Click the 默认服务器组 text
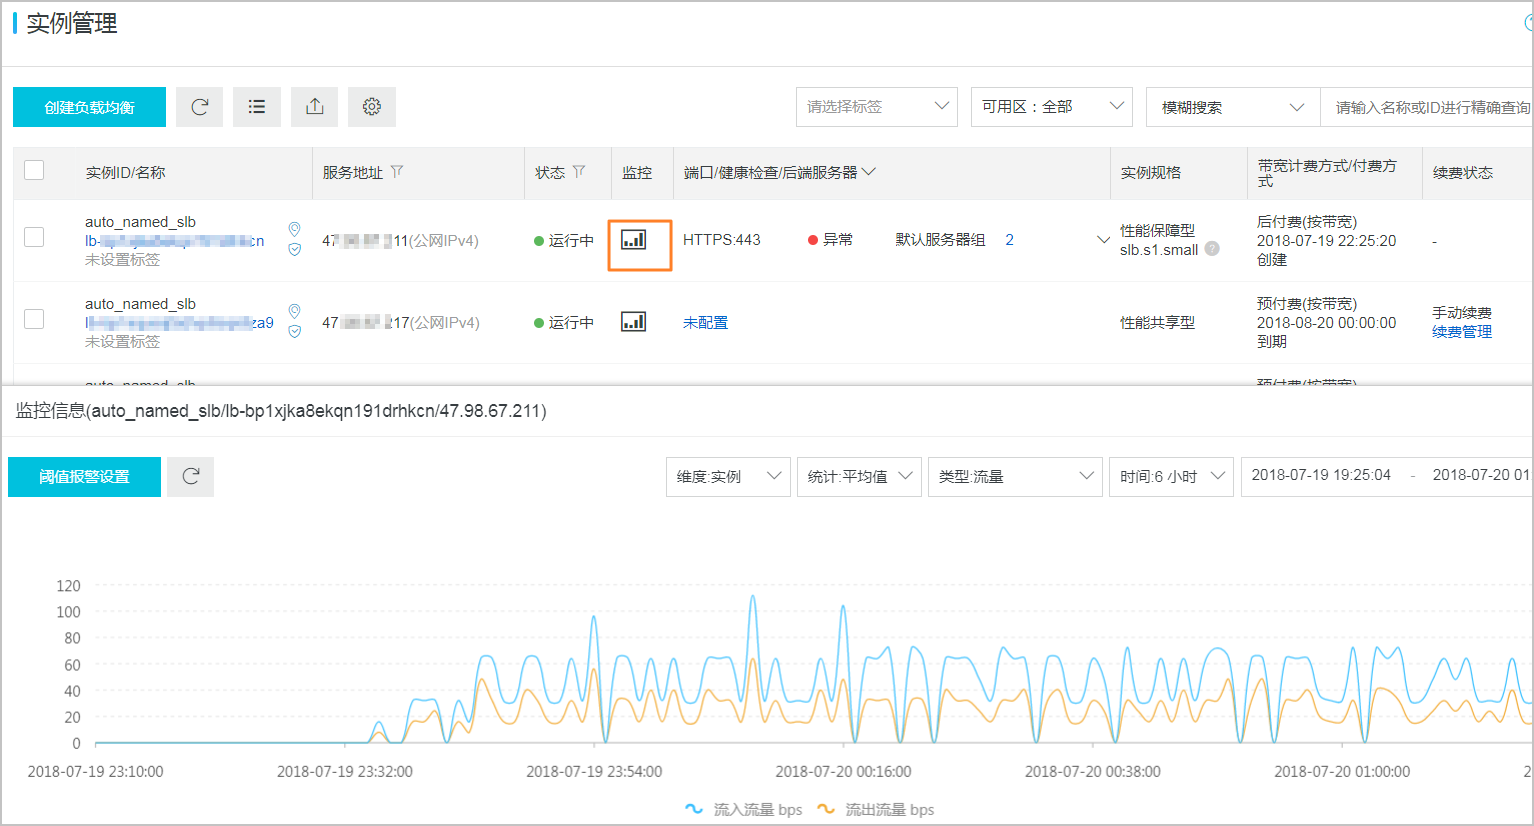The width and height of the screenshot is (1534, 826). click(x=940, y=240)
